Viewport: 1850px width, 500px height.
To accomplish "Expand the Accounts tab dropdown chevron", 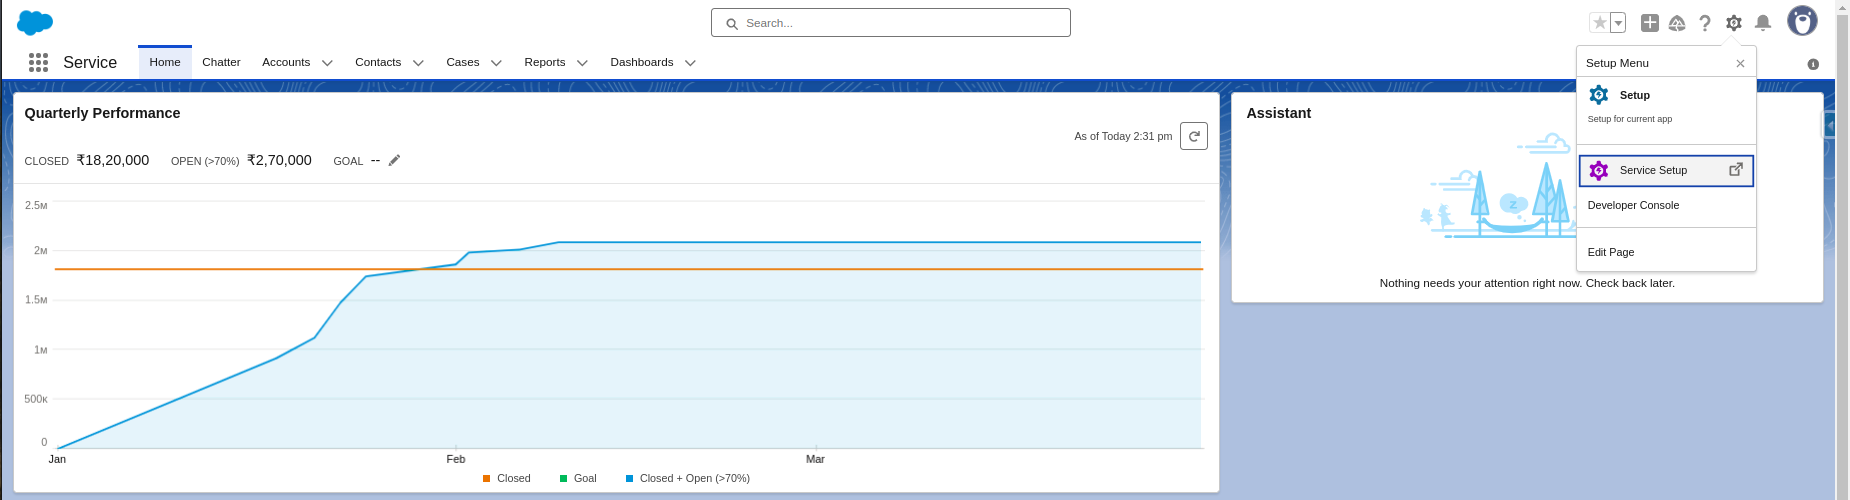I will coord(327,63).
